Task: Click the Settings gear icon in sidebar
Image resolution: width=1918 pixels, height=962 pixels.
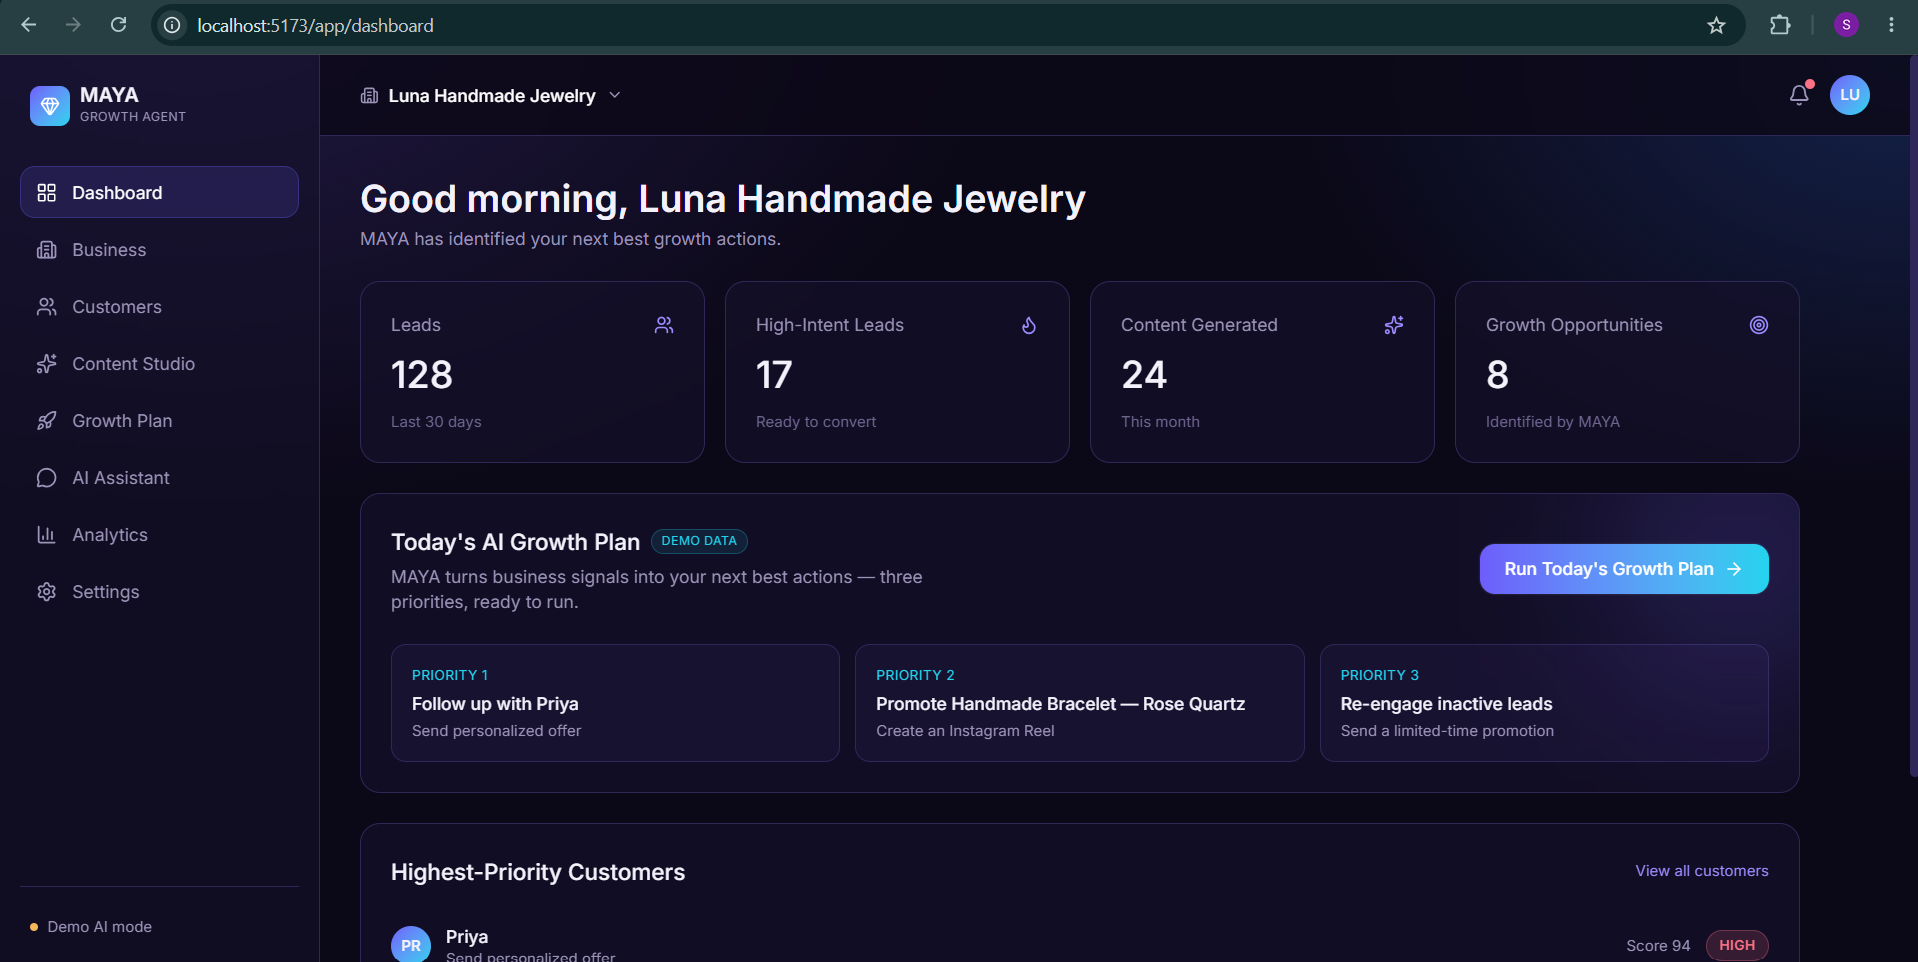Action: tap(46, 592)
